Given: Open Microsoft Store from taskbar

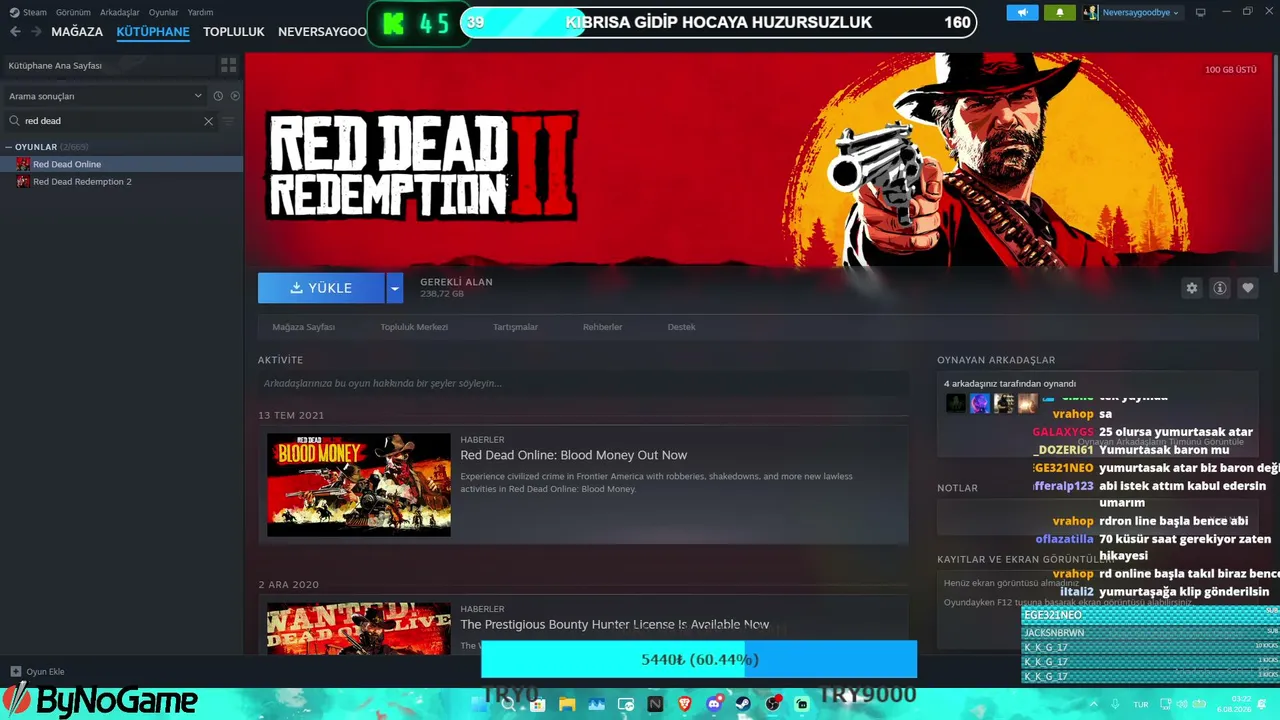Looking at the screenshot, I should click(x=537, y=704).
